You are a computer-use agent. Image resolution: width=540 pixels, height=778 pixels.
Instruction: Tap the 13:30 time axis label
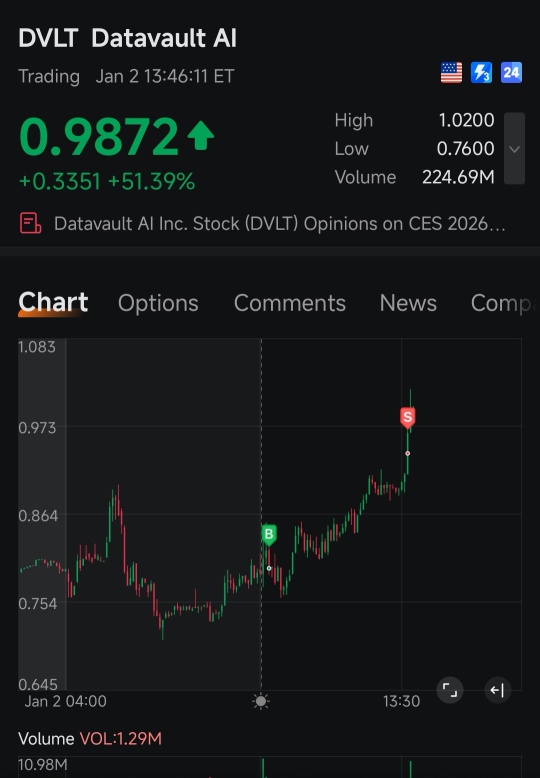[x=401, y=701]
